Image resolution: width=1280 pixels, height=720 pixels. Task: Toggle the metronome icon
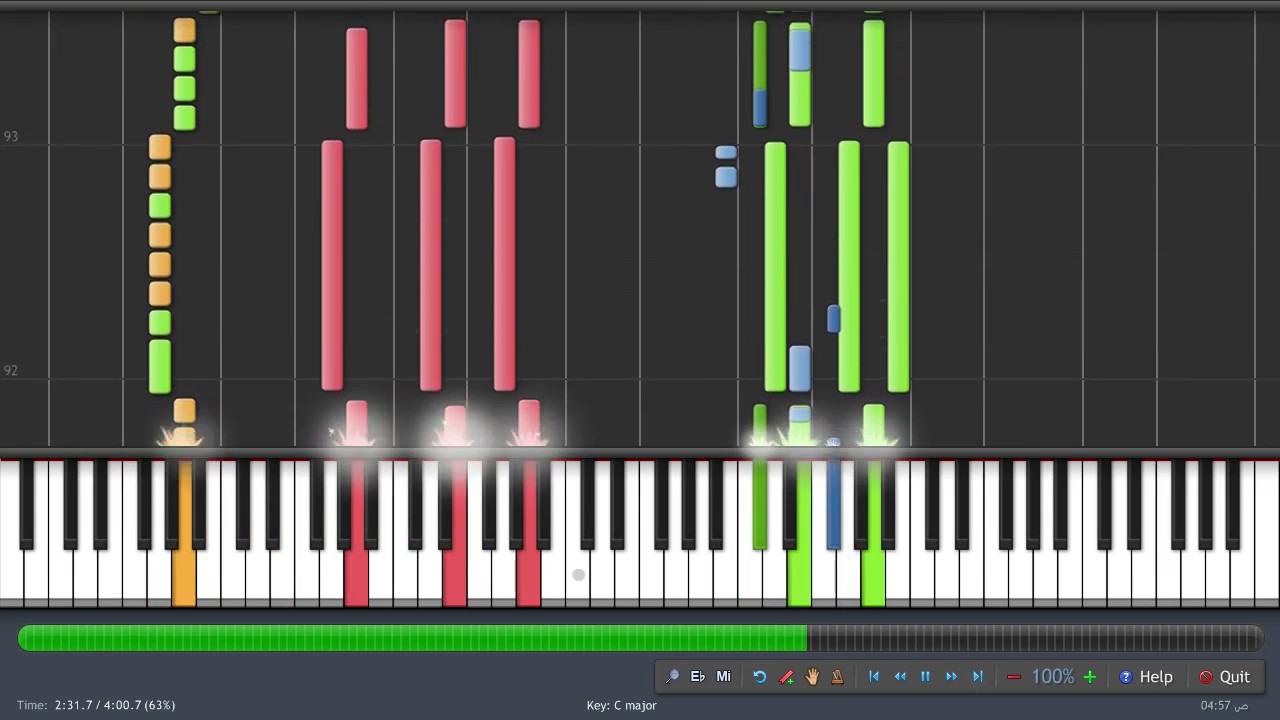pyautogui.click(x=837, y=677)
